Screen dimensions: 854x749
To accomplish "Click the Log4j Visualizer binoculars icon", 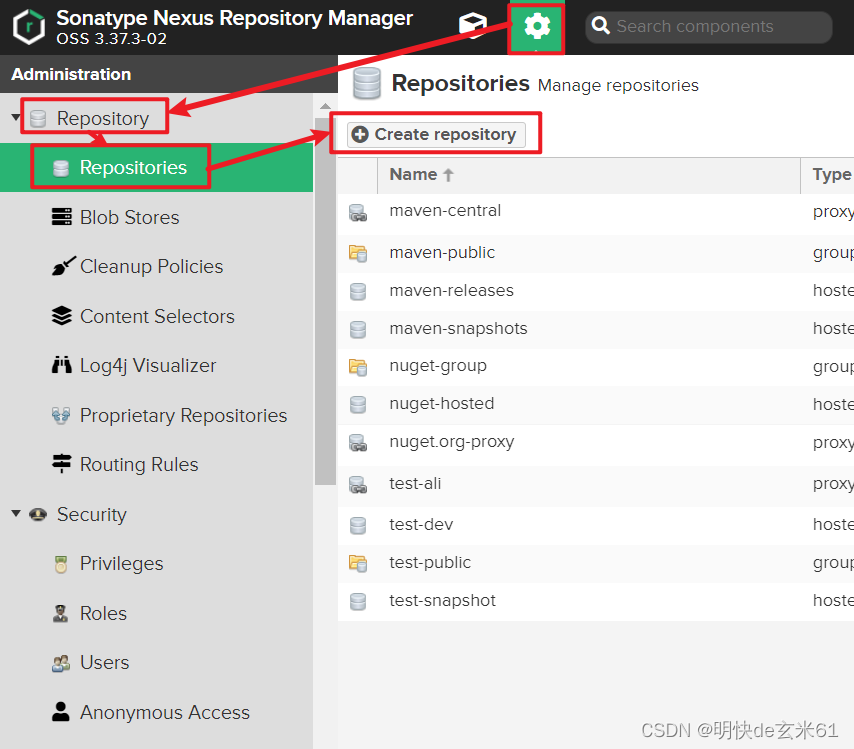I will (62, 364).
